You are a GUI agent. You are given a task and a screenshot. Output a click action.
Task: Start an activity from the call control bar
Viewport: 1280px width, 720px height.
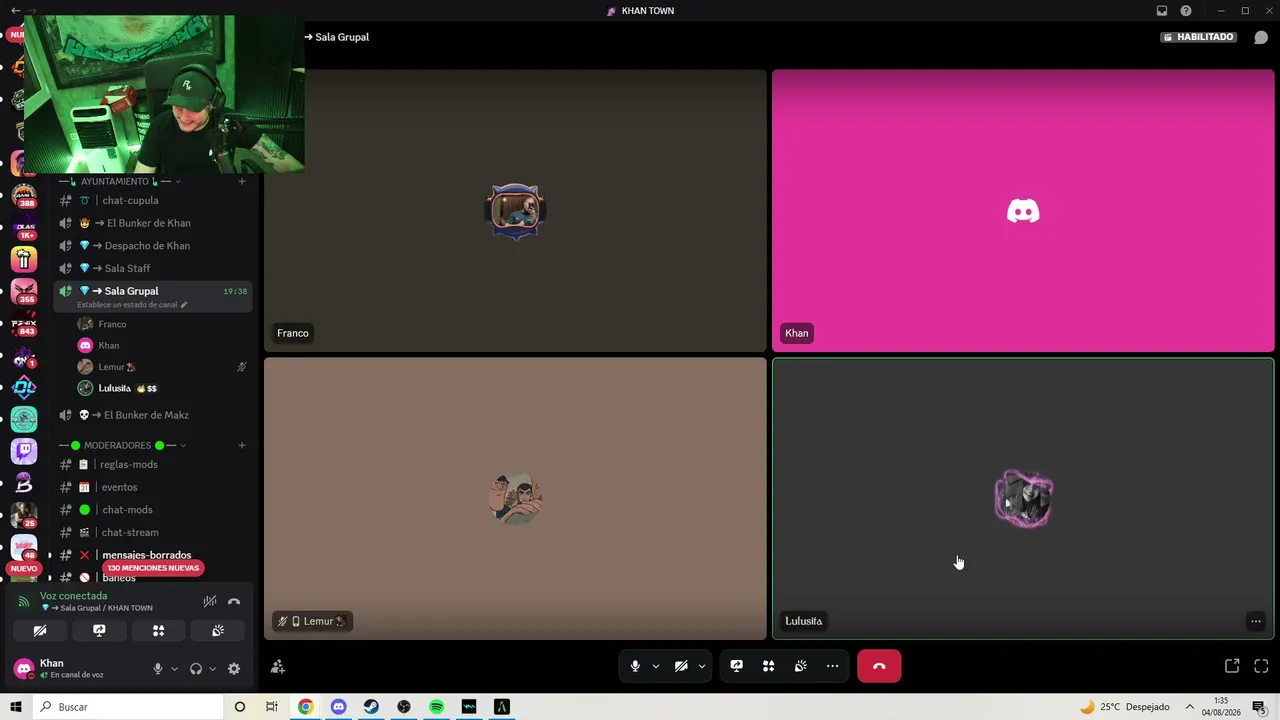(x=769, y=666)
